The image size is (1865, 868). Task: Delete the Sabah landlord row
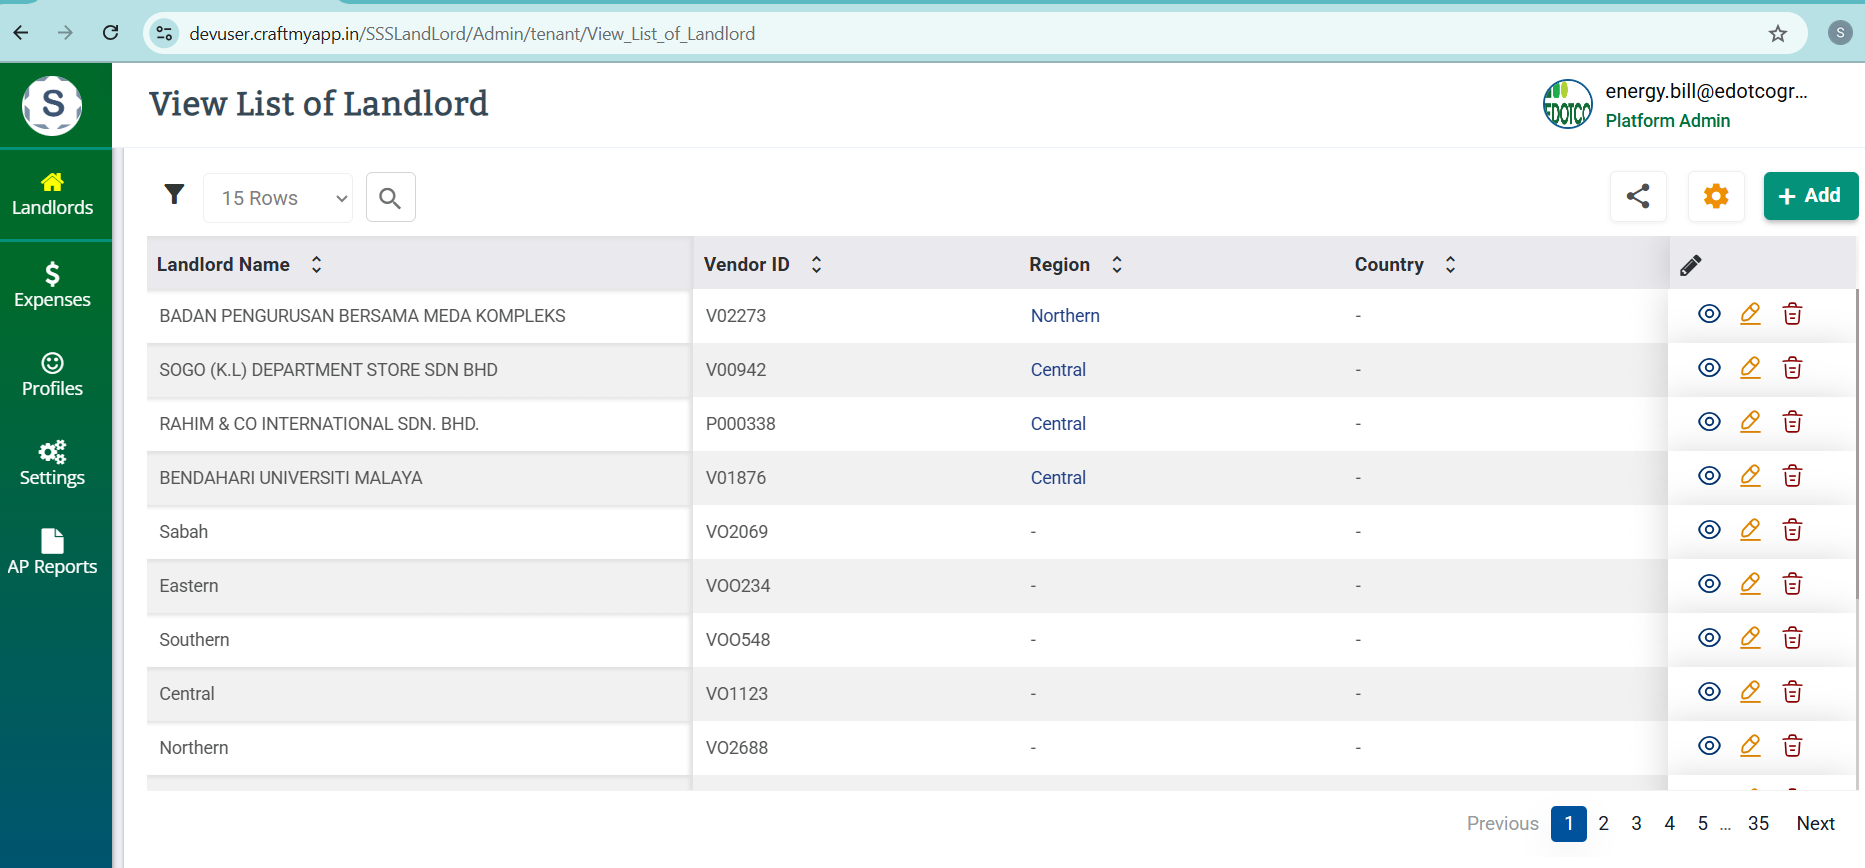[x=1792, y=530]
